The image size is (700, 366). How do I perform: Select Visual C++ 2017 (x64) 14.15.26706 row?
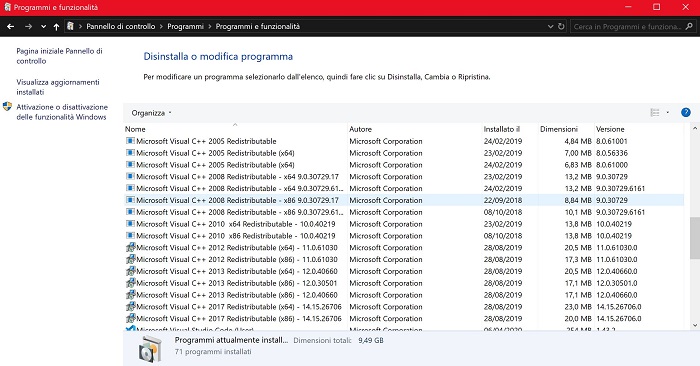coord(404,307)
